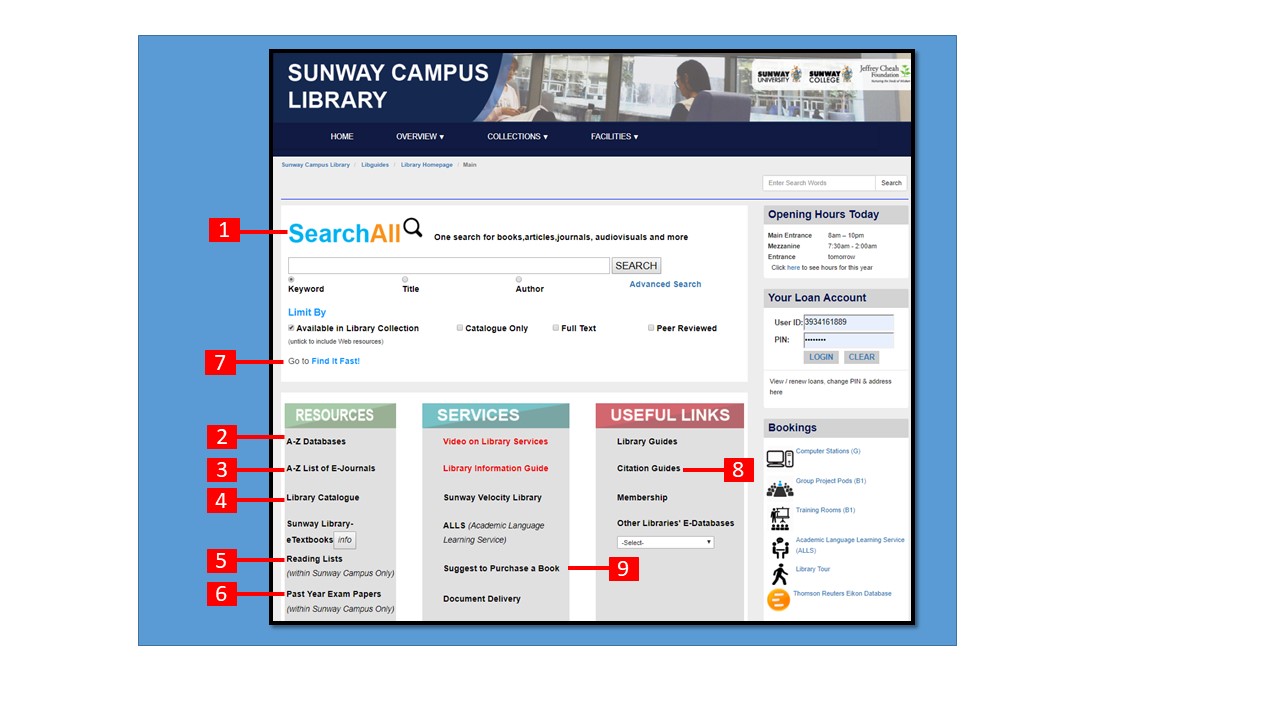The height and width of the screenshot is (720, 1280).
Task: Select the Keyword radio button
Action: tap(291, 279)
